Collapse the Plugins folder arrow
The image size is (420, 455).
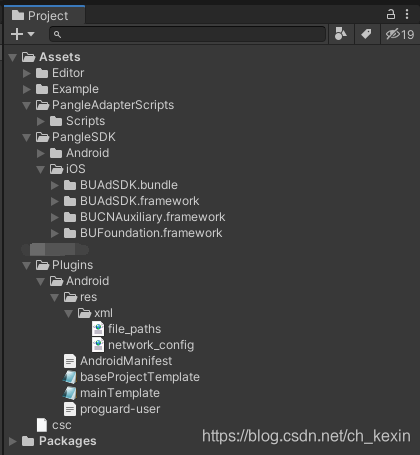pos(27,265)
